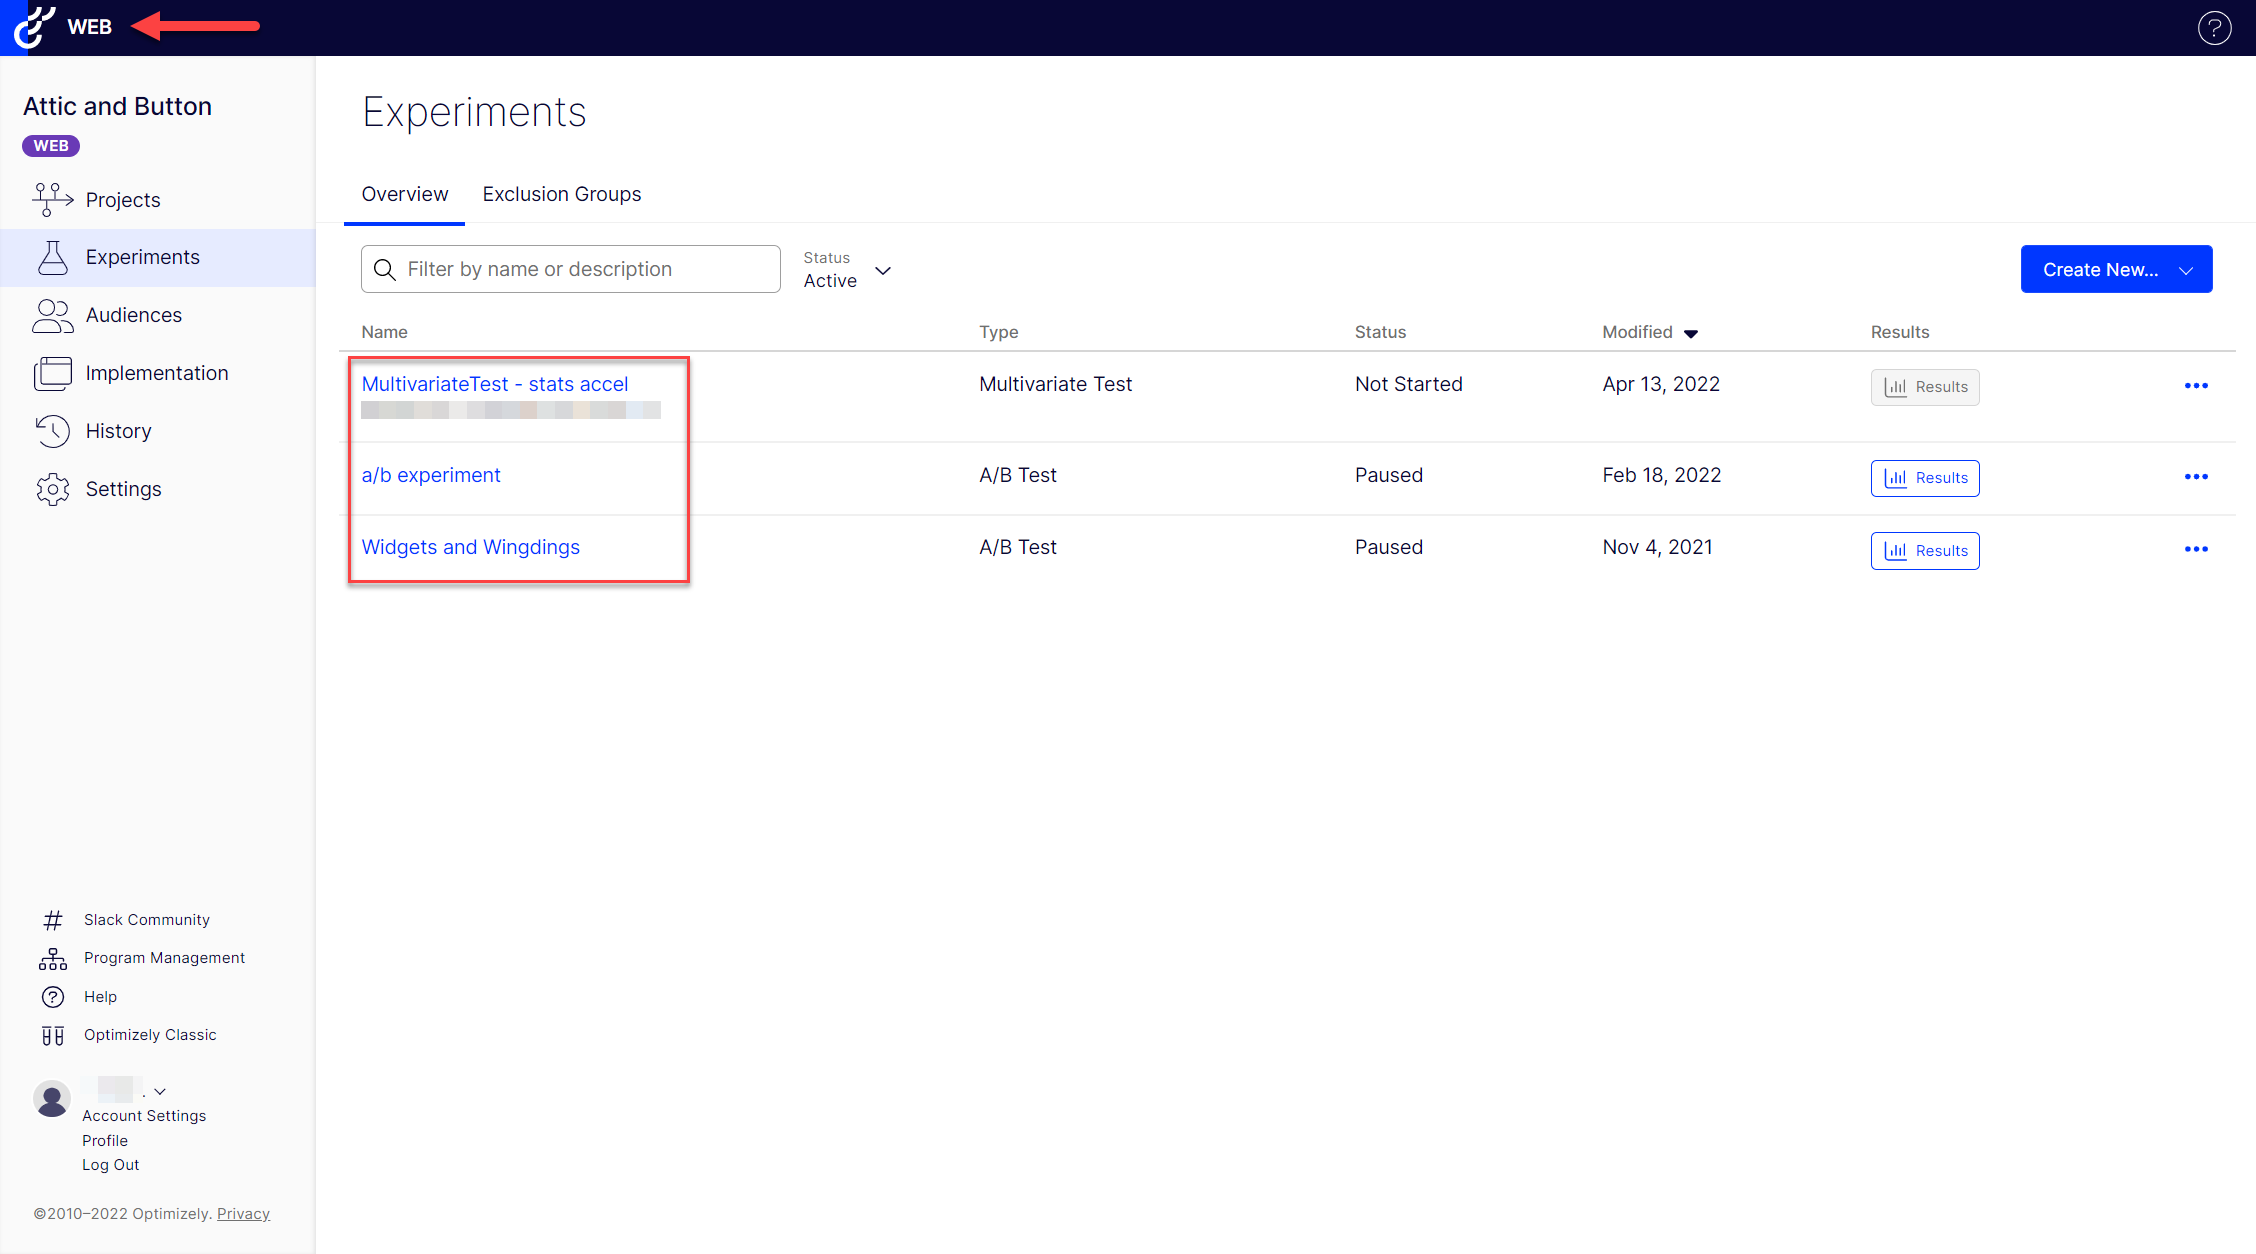2256x1254 pixels.
Task: Click the user avatar icon
Action: pyautogui.click(x=52, y=1098)
